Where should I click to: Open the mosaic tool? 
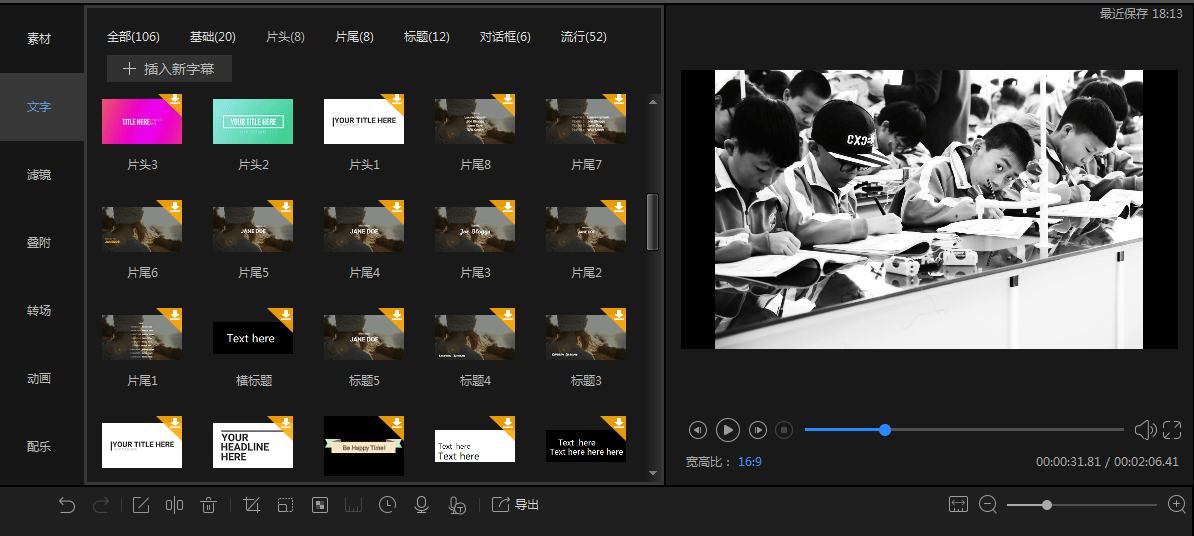(320, 505)
